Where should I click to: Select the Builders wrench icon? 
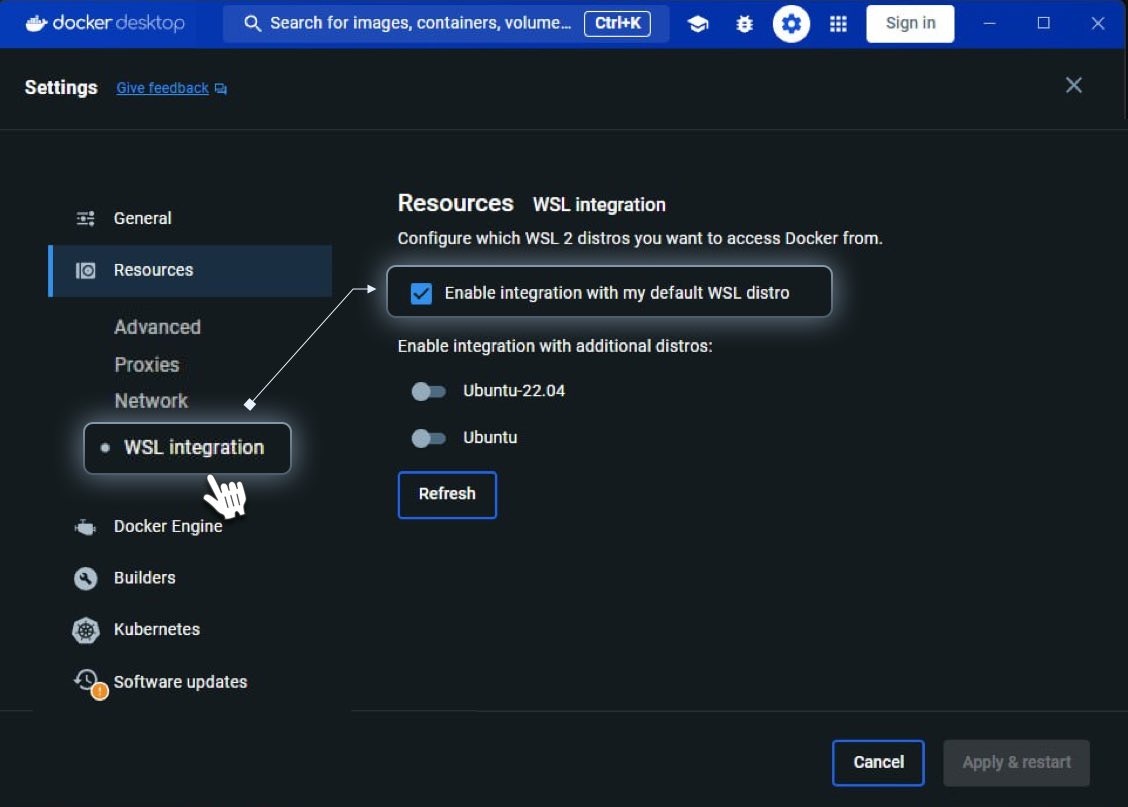click(86, 578)
